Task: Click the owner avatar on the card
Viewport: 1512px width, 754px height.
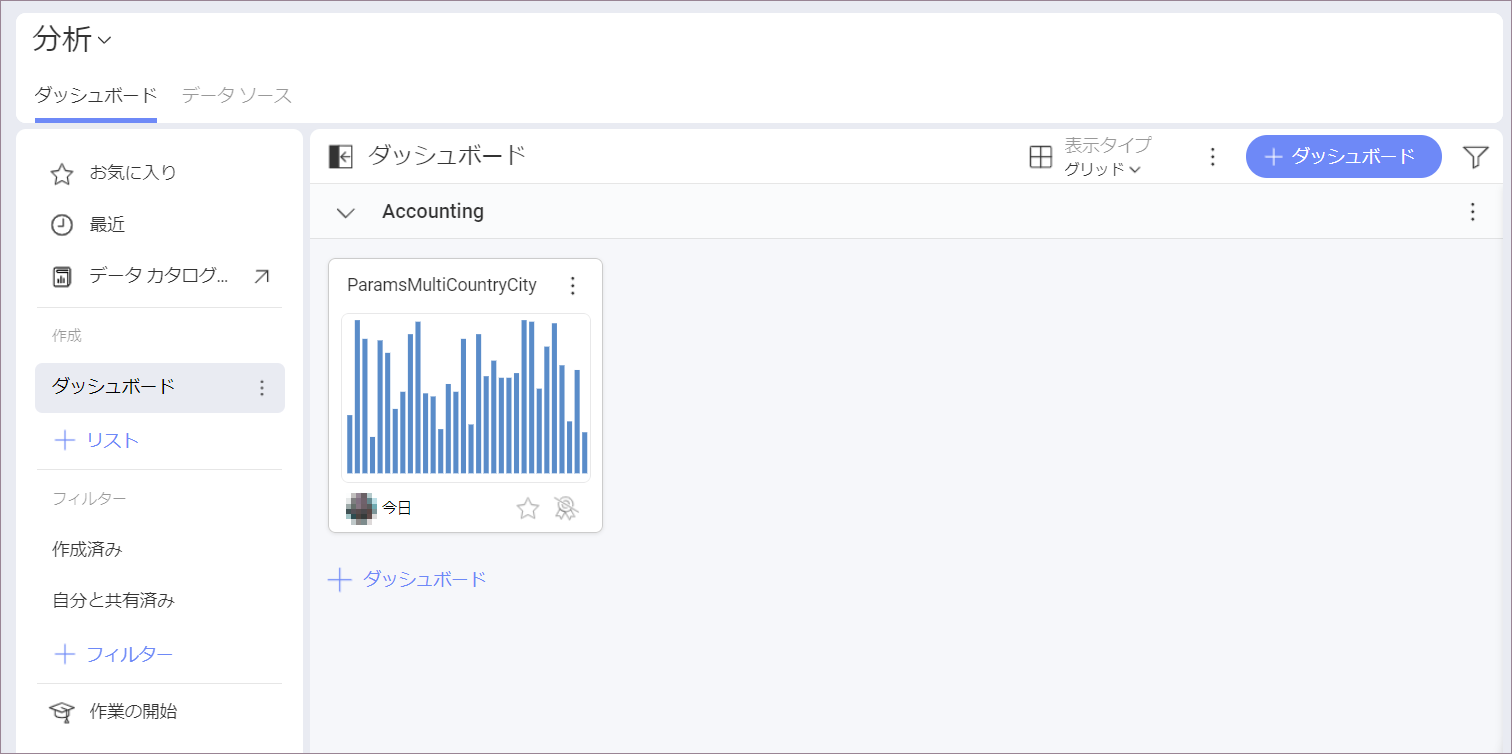Action: (361, 508)
